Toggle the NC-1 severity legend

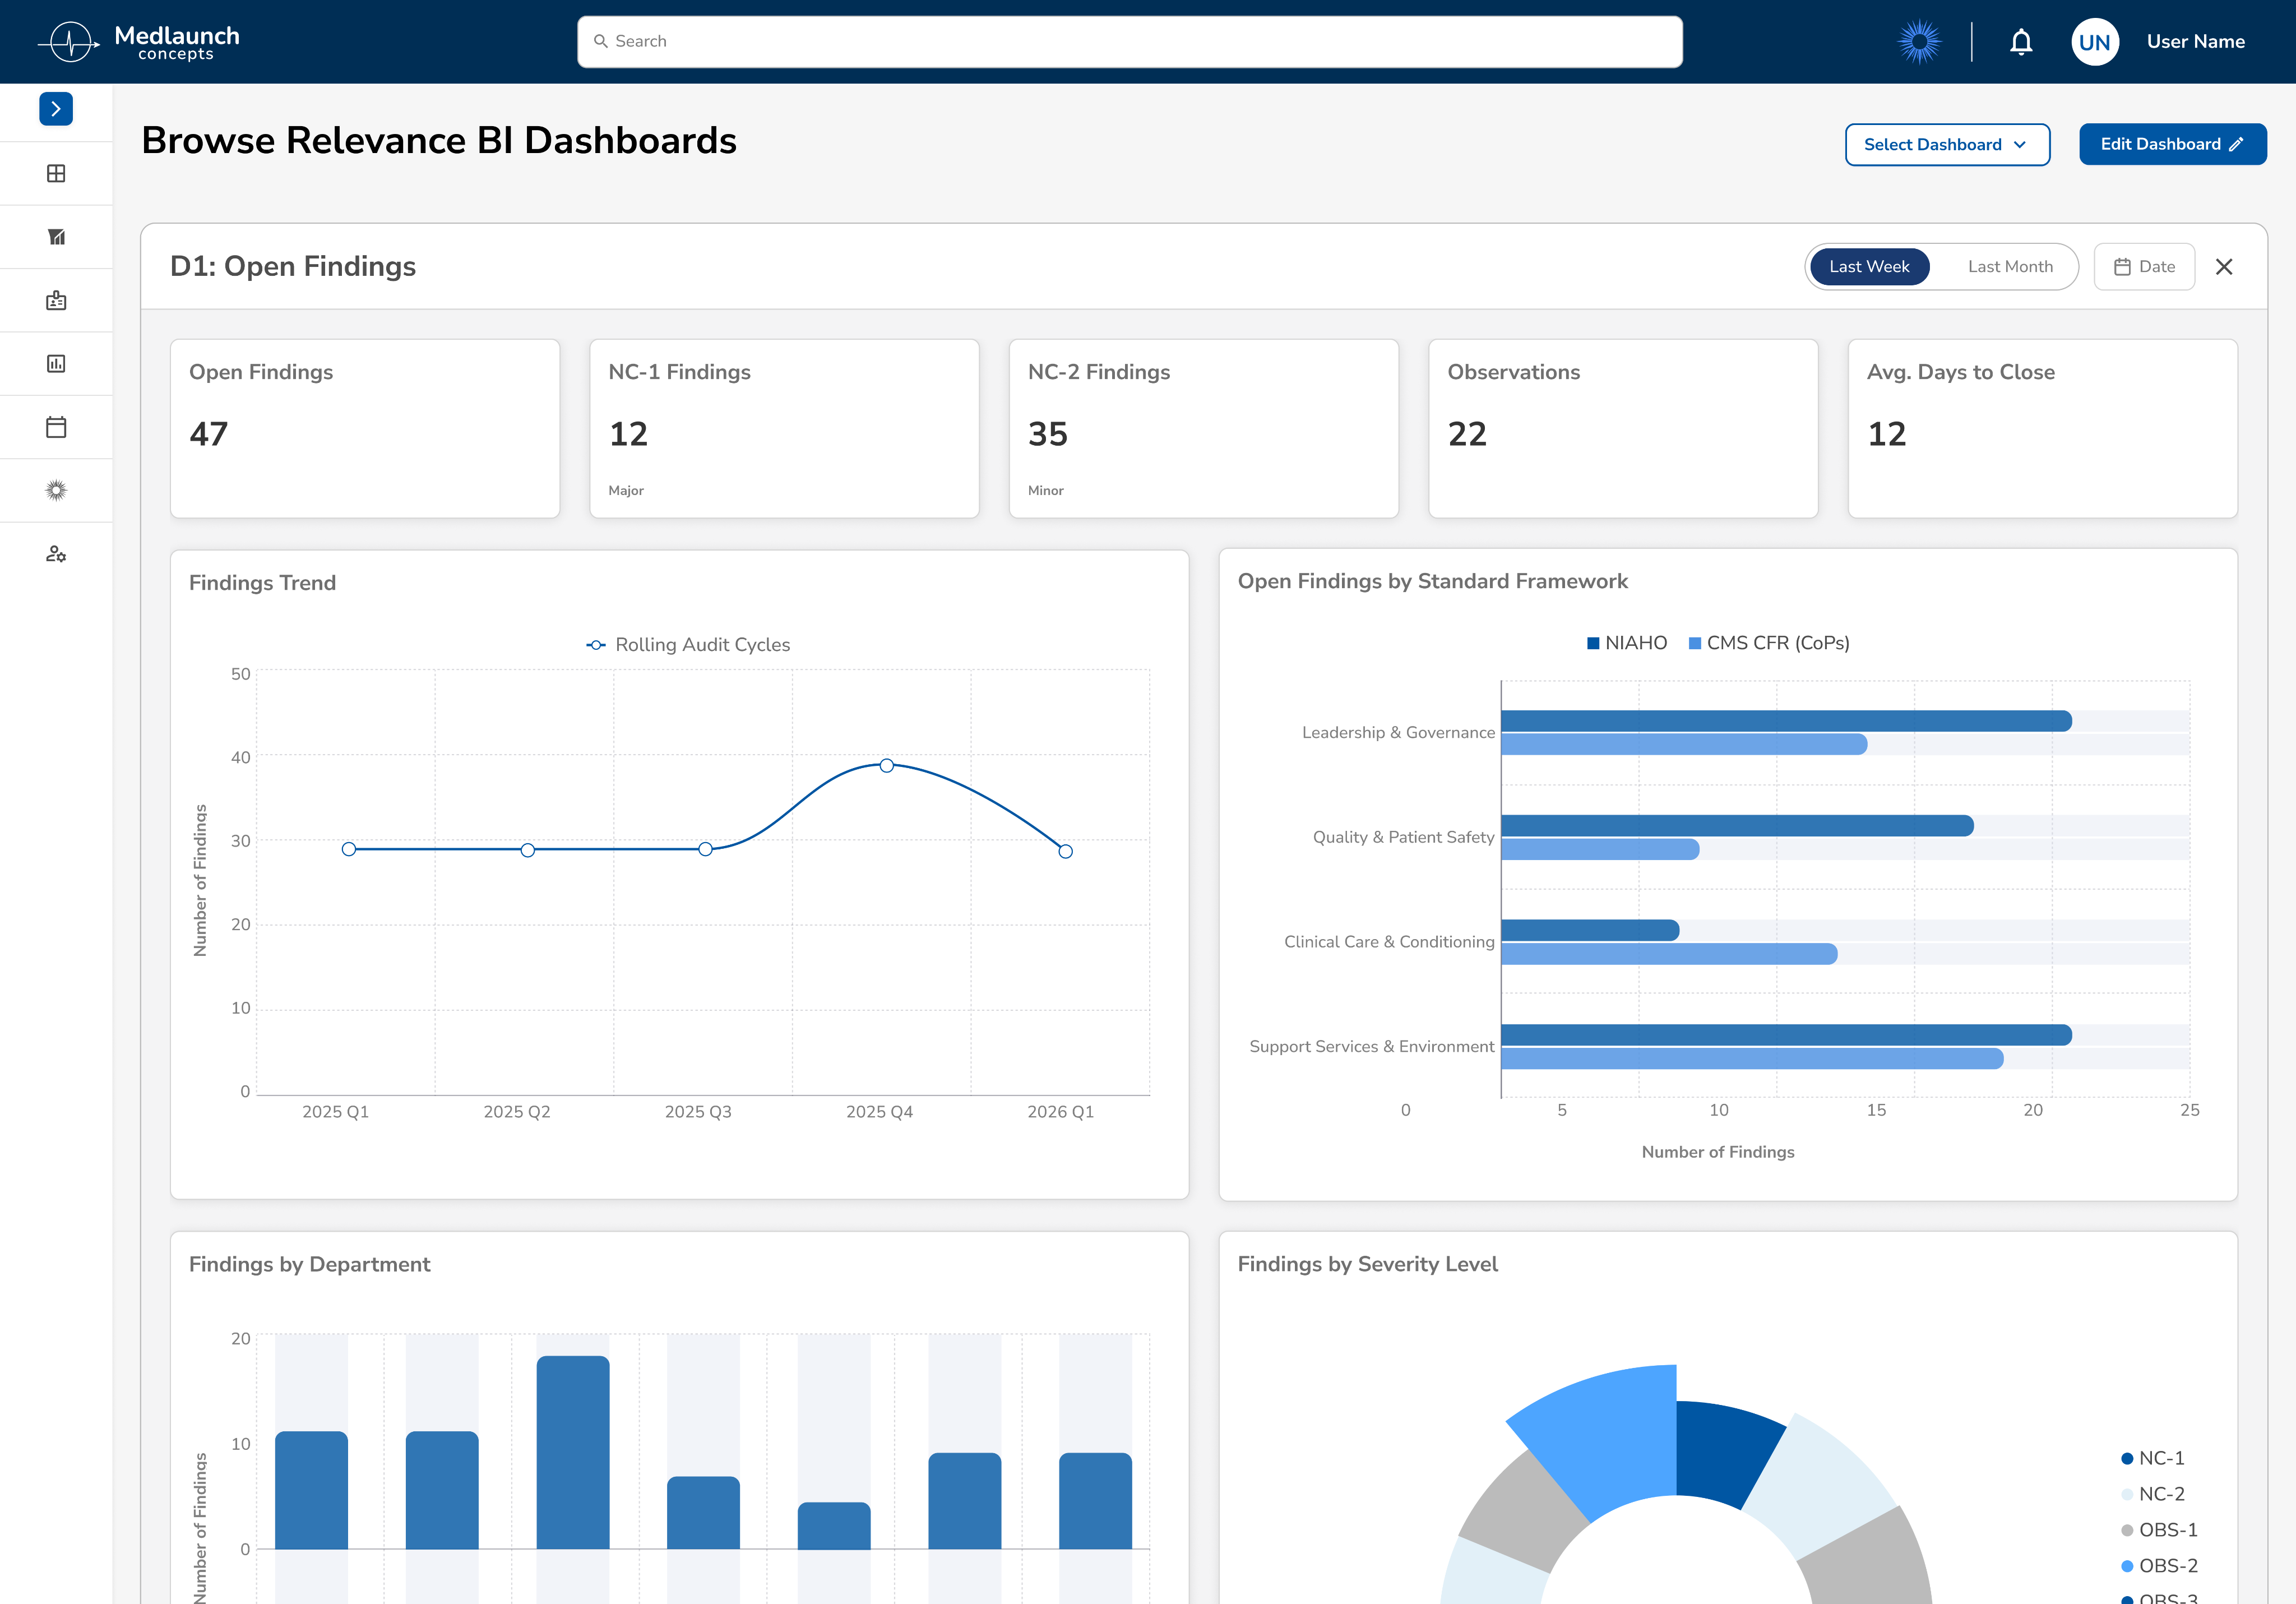pos(2153,1459)
